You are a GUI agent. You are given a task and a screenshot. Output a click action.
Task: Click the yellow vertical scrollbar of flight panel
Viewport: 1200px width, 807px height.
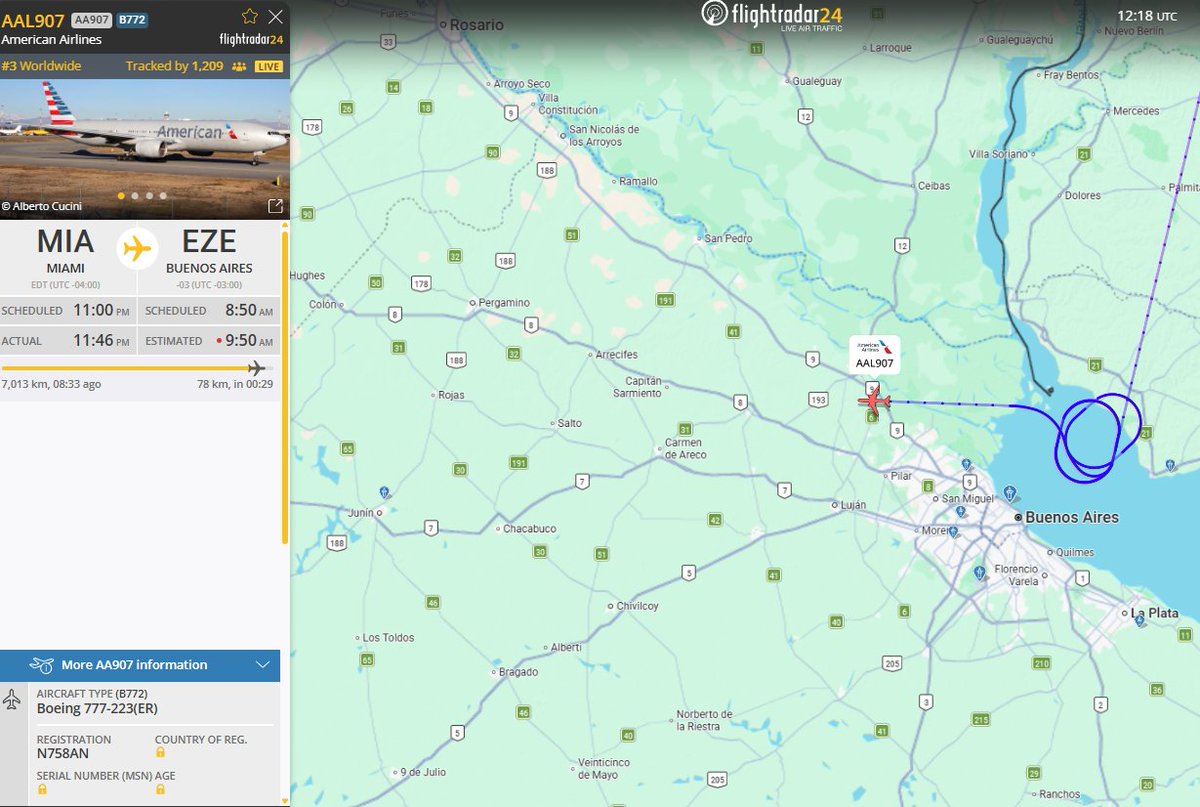pyautogui.click(x=286, y=388)
